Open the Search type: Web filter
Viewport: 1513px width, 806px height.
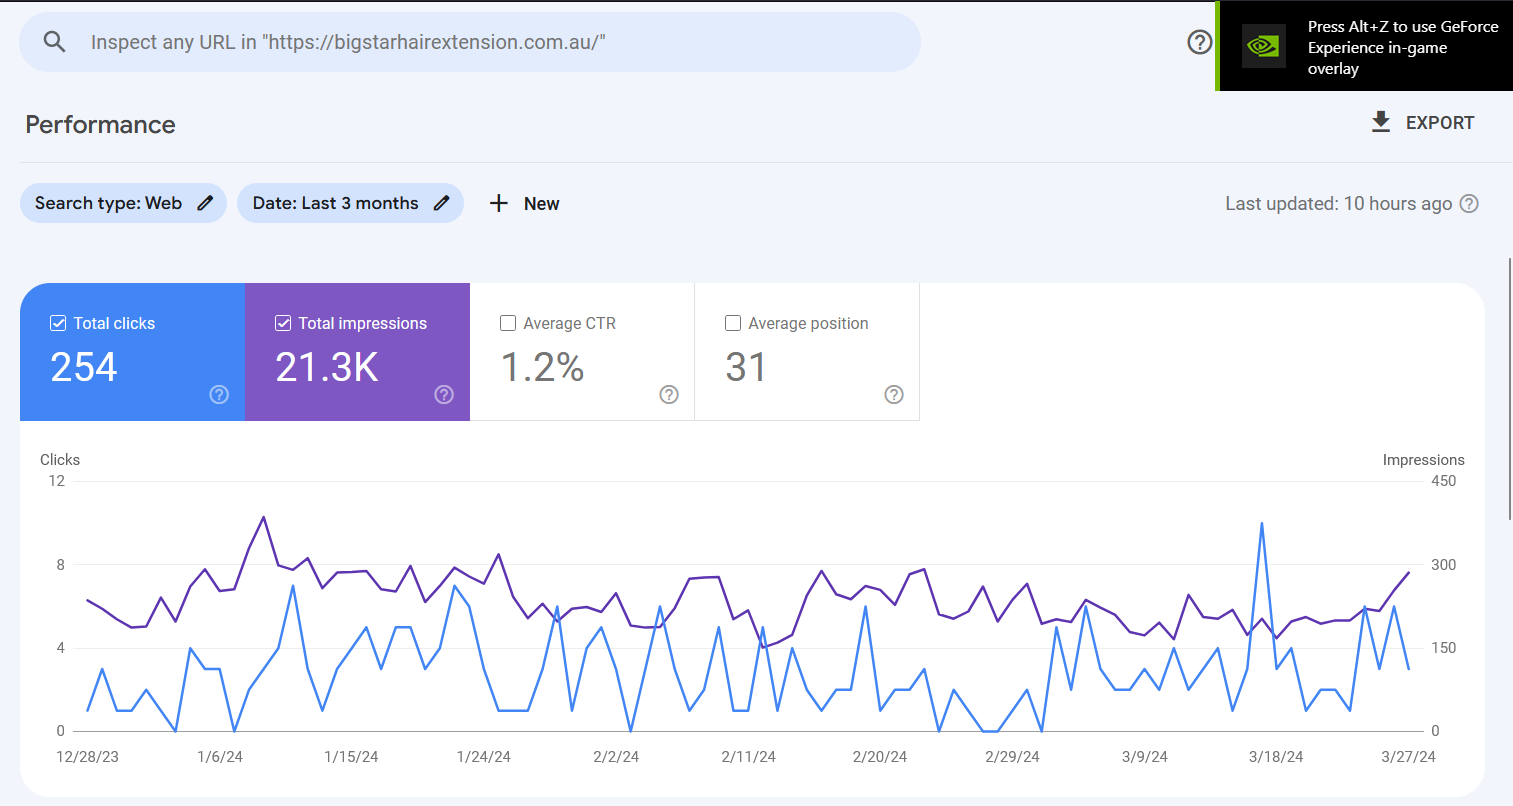109,203
